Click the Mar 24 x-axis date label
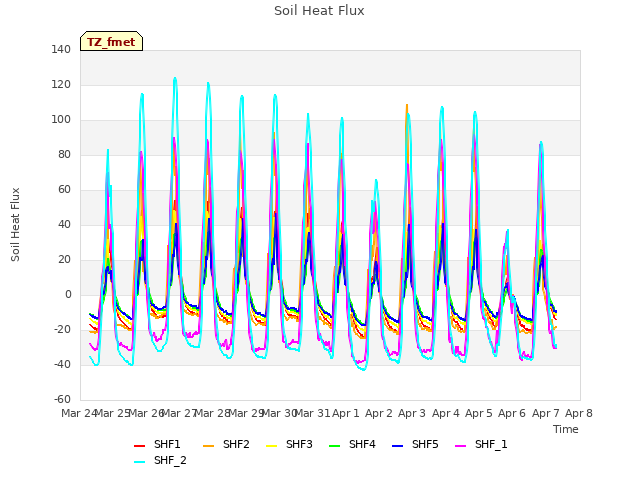The width and height of the screenshot is (640, 480). click(x=79, y=413)
